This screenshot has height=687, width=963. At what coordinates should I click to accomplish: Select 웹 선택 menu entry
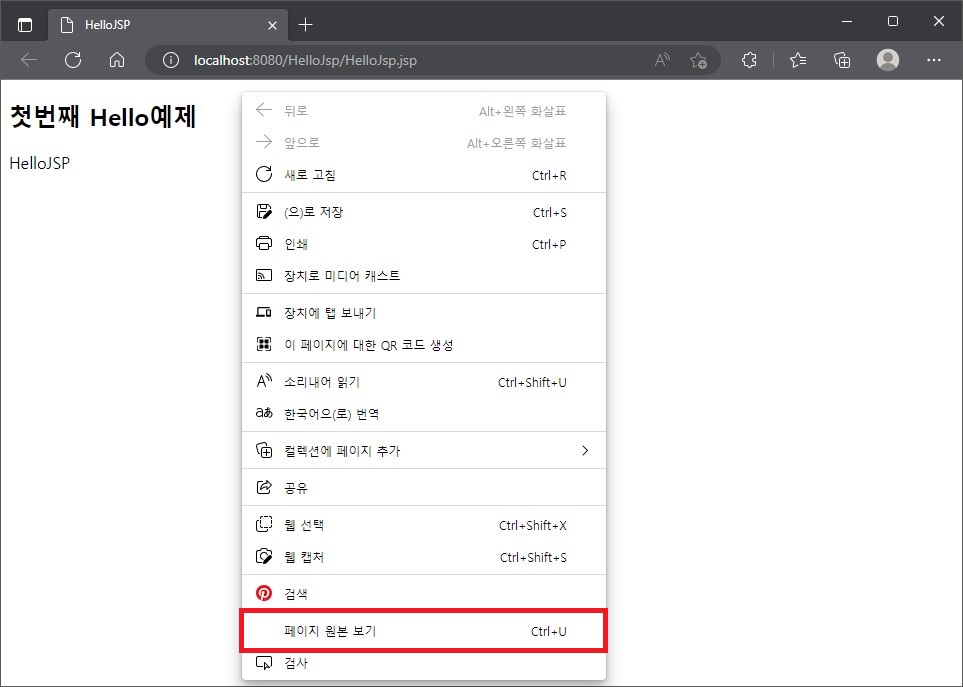tap(424, 525)
